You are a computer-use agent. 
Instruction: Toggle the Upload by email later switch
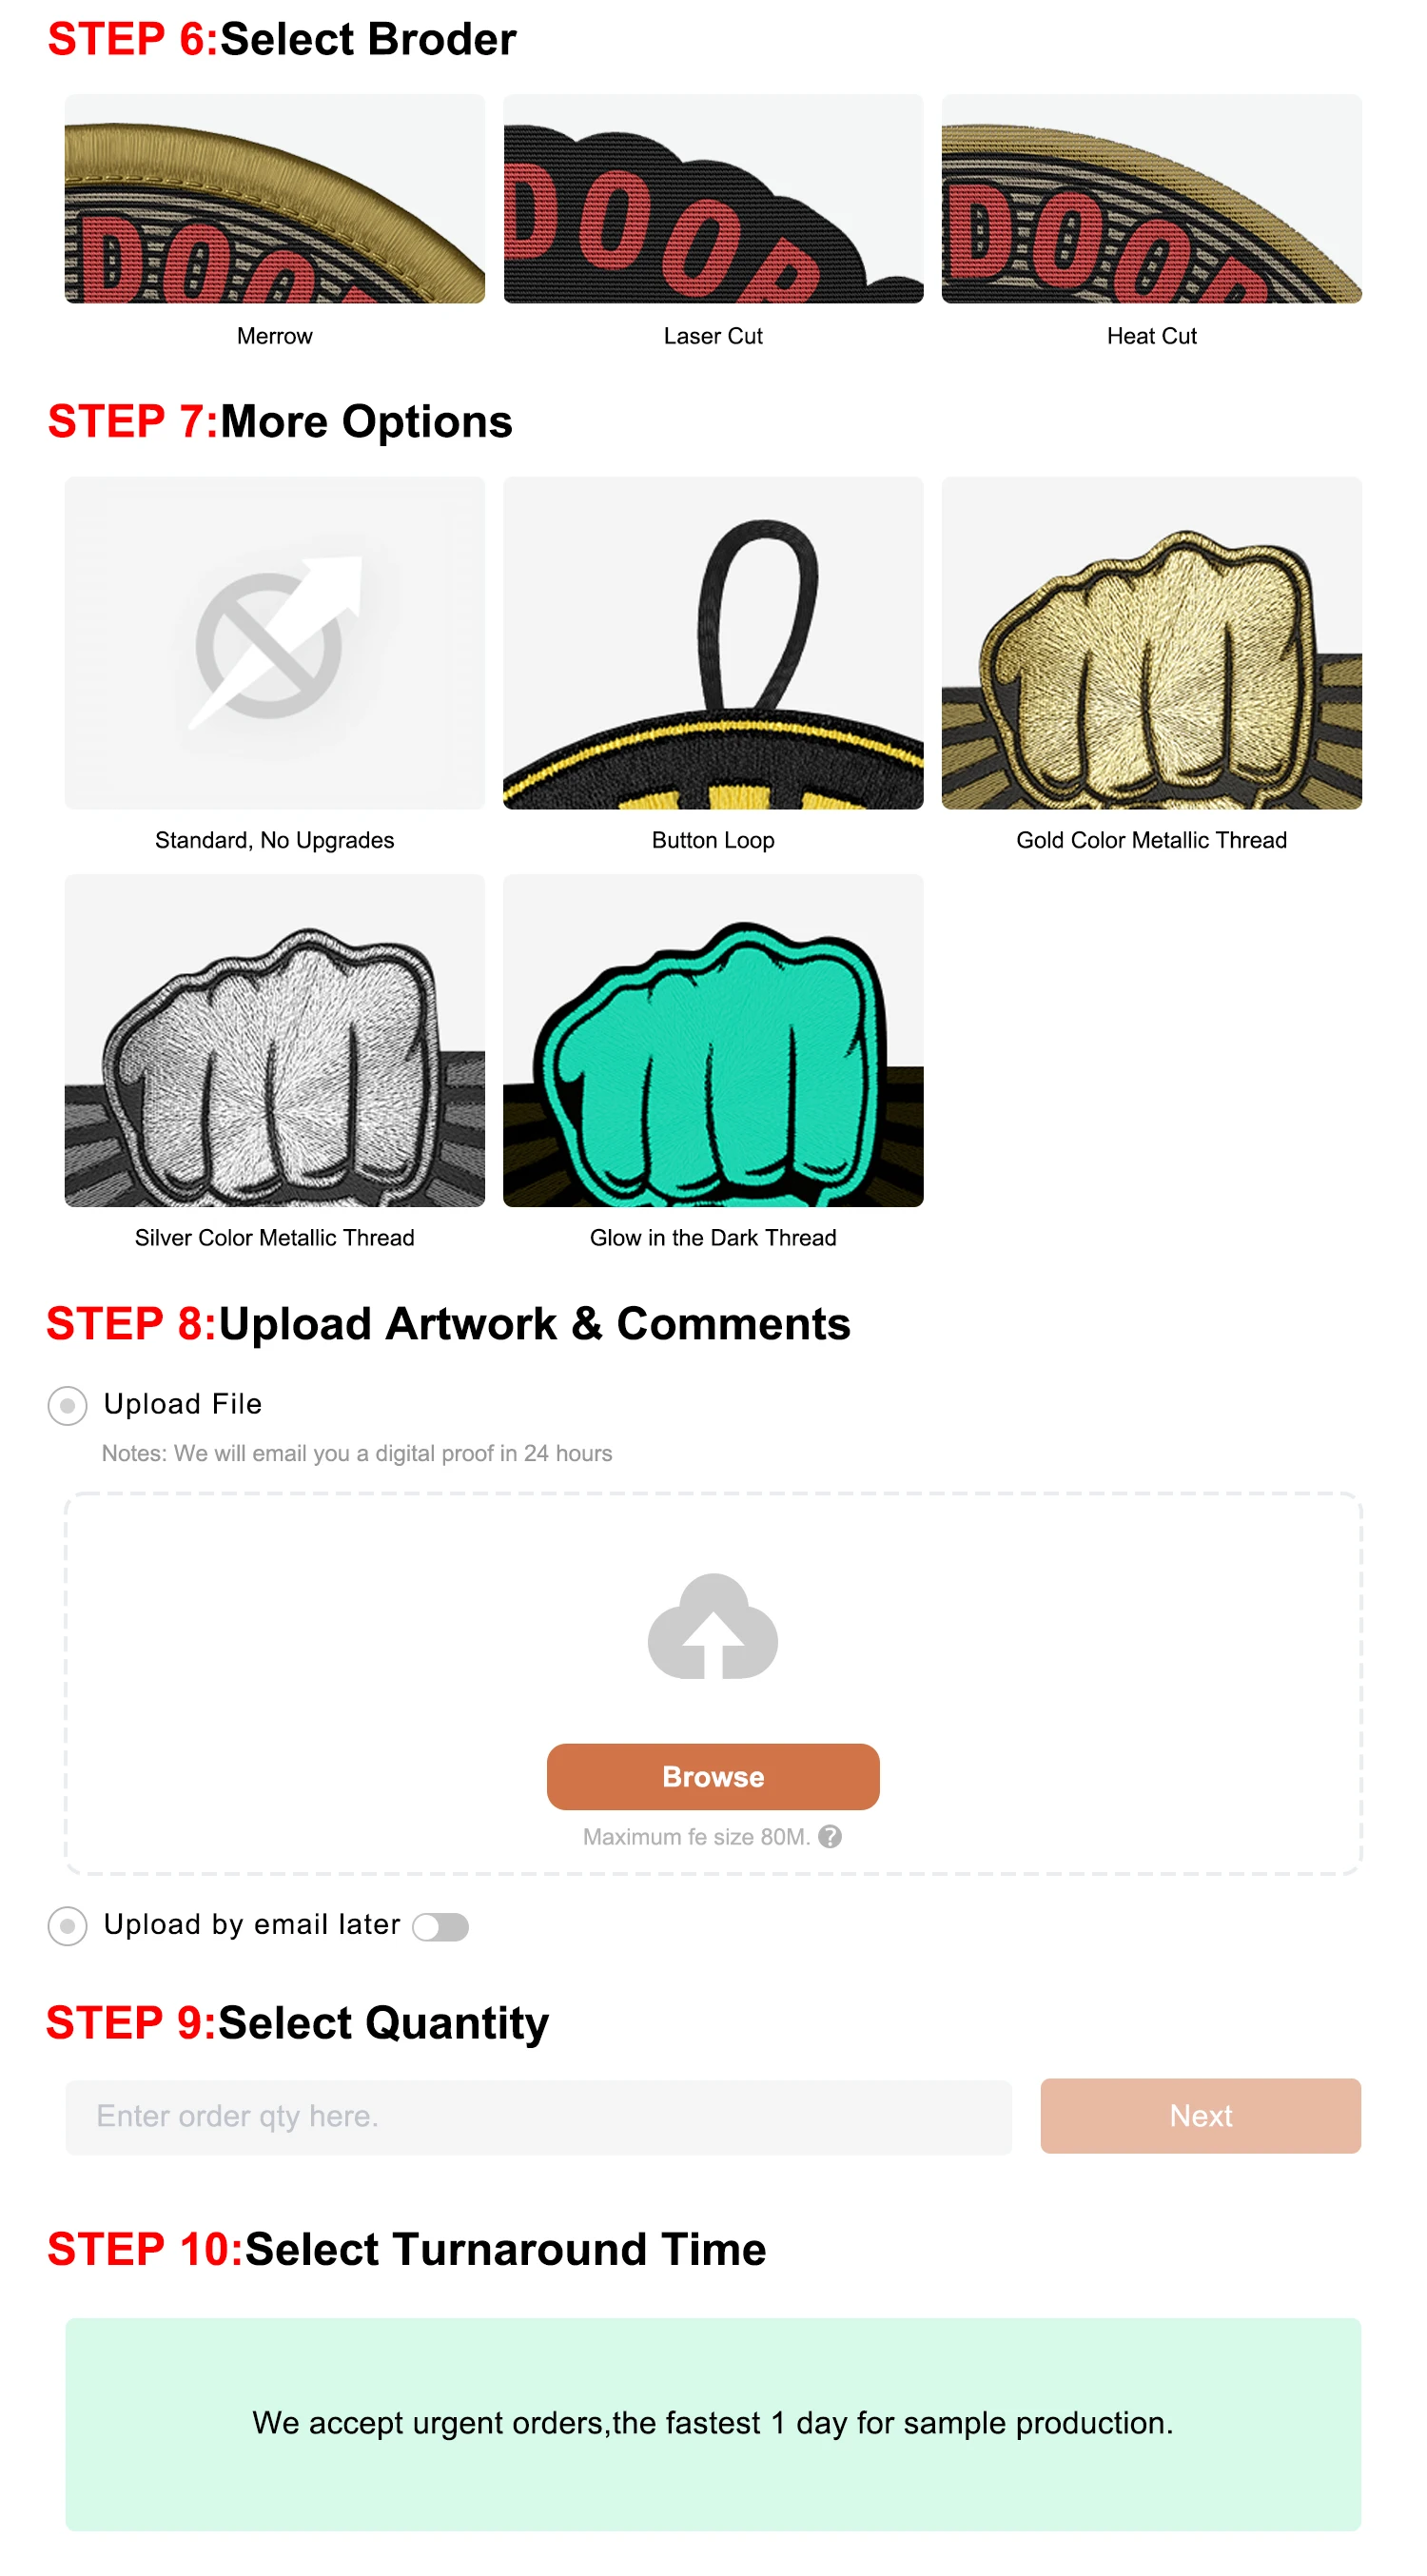[440, 1926]
